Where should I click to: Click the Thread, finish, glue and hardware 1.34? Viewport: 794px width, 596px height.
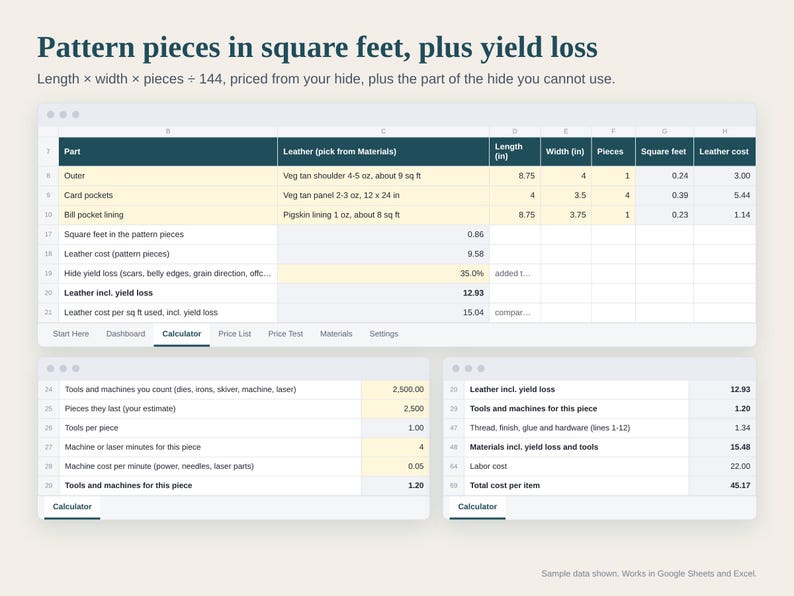722,428
